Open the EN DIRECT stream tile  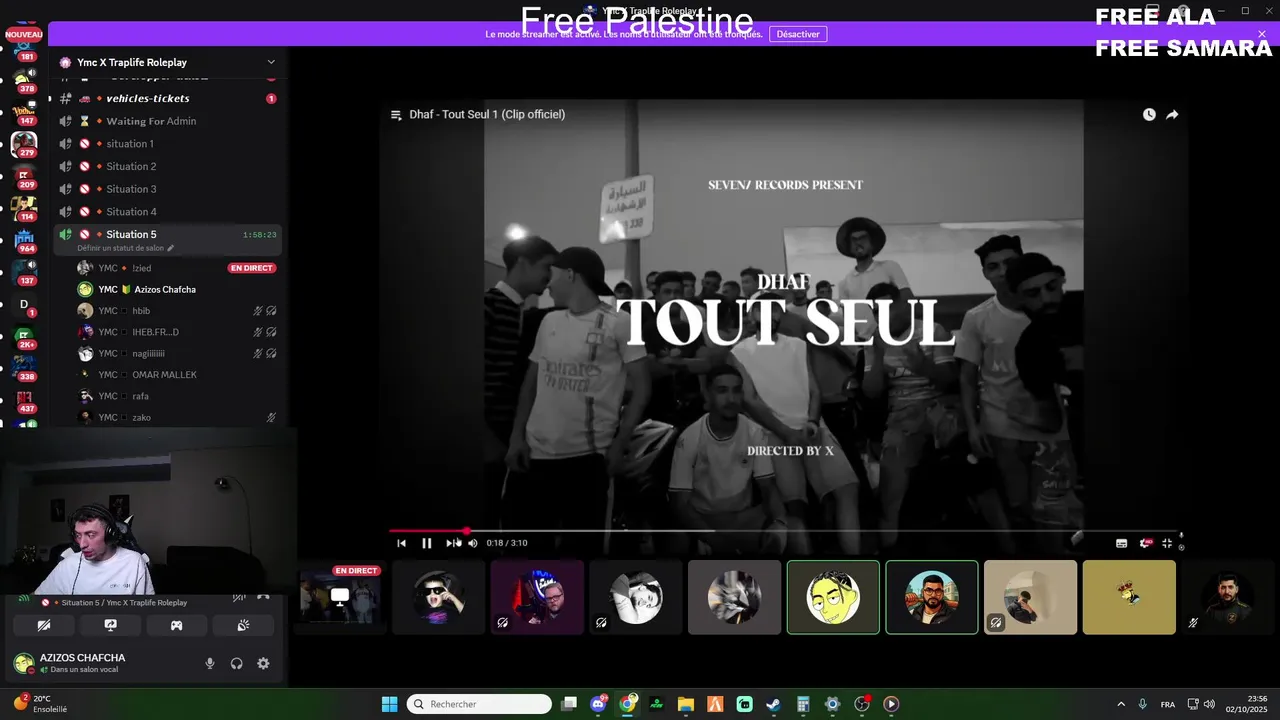tap(340, 597)
